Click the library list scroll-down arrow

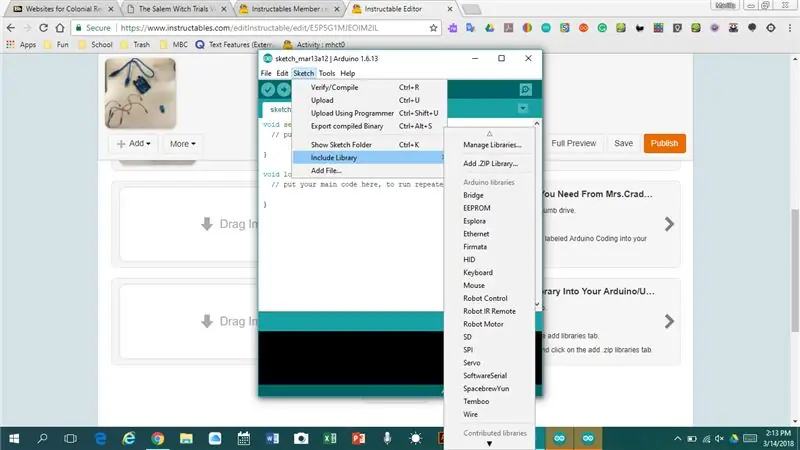click(489, 444)
